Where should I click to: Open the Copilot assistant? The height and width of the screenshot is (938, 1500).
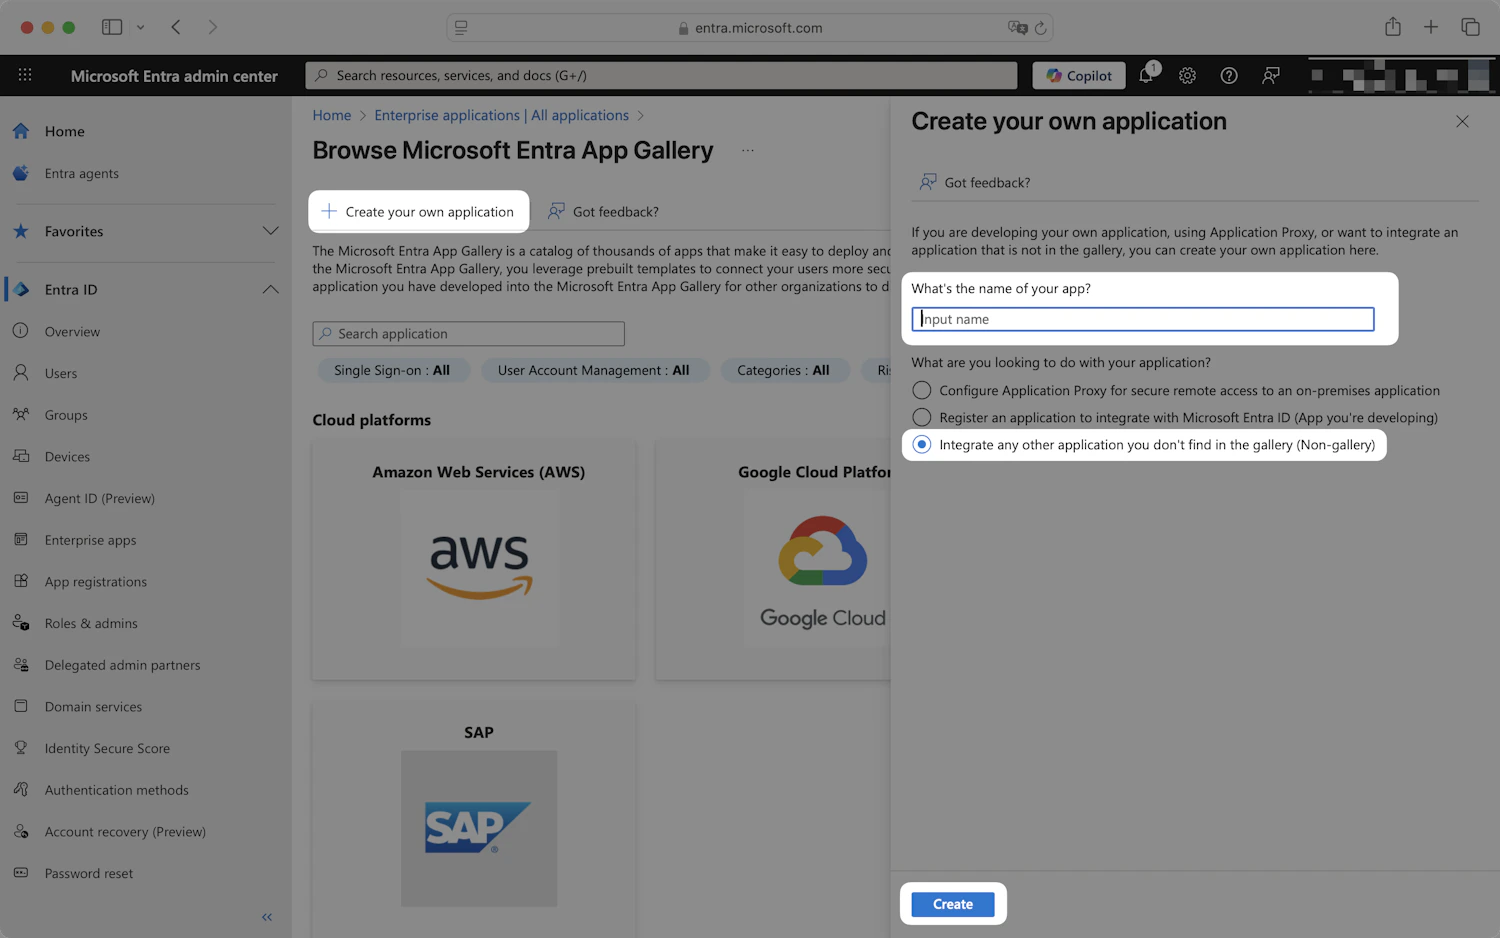tap(1079, 75)
